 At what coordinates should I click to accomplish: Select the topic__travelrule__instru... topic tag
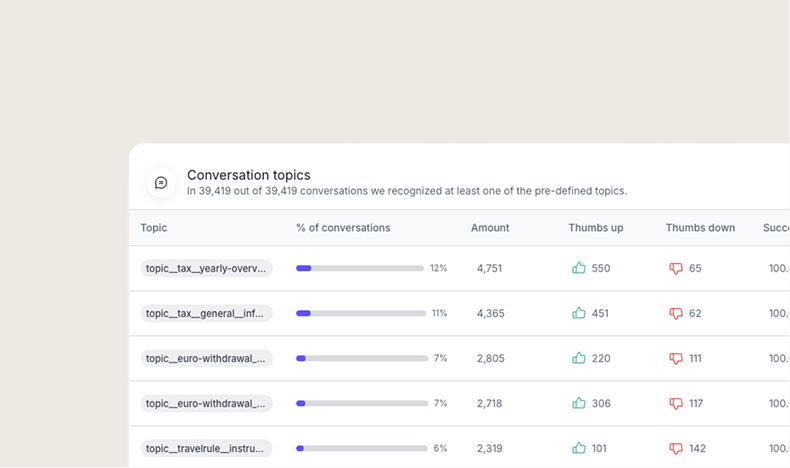[x=206, y=448]
